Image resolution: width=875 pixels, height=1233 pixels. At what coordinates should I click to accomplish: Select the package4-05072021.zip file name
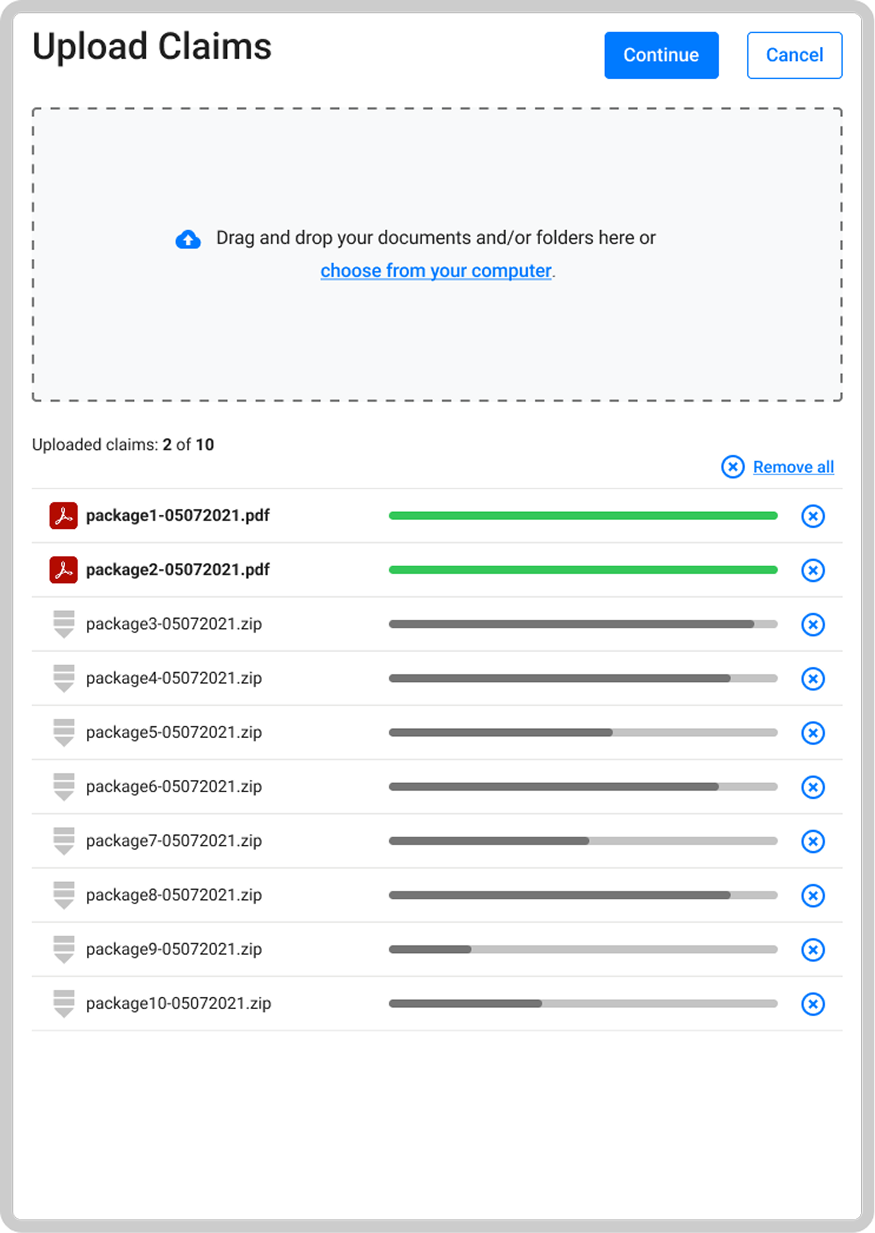click(x=174, y=678)
